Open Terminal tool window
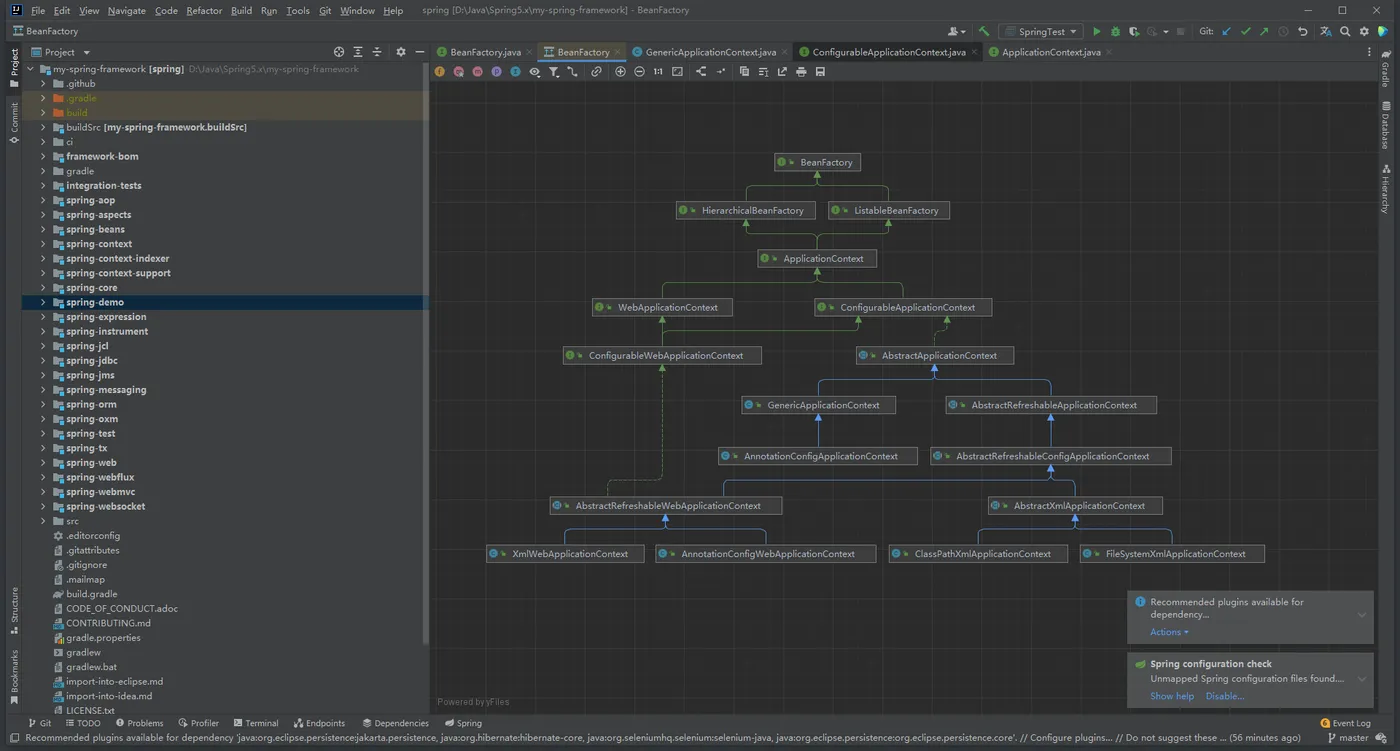The height and width of the screenshot is (751, 1400). (x=255, y=723)
